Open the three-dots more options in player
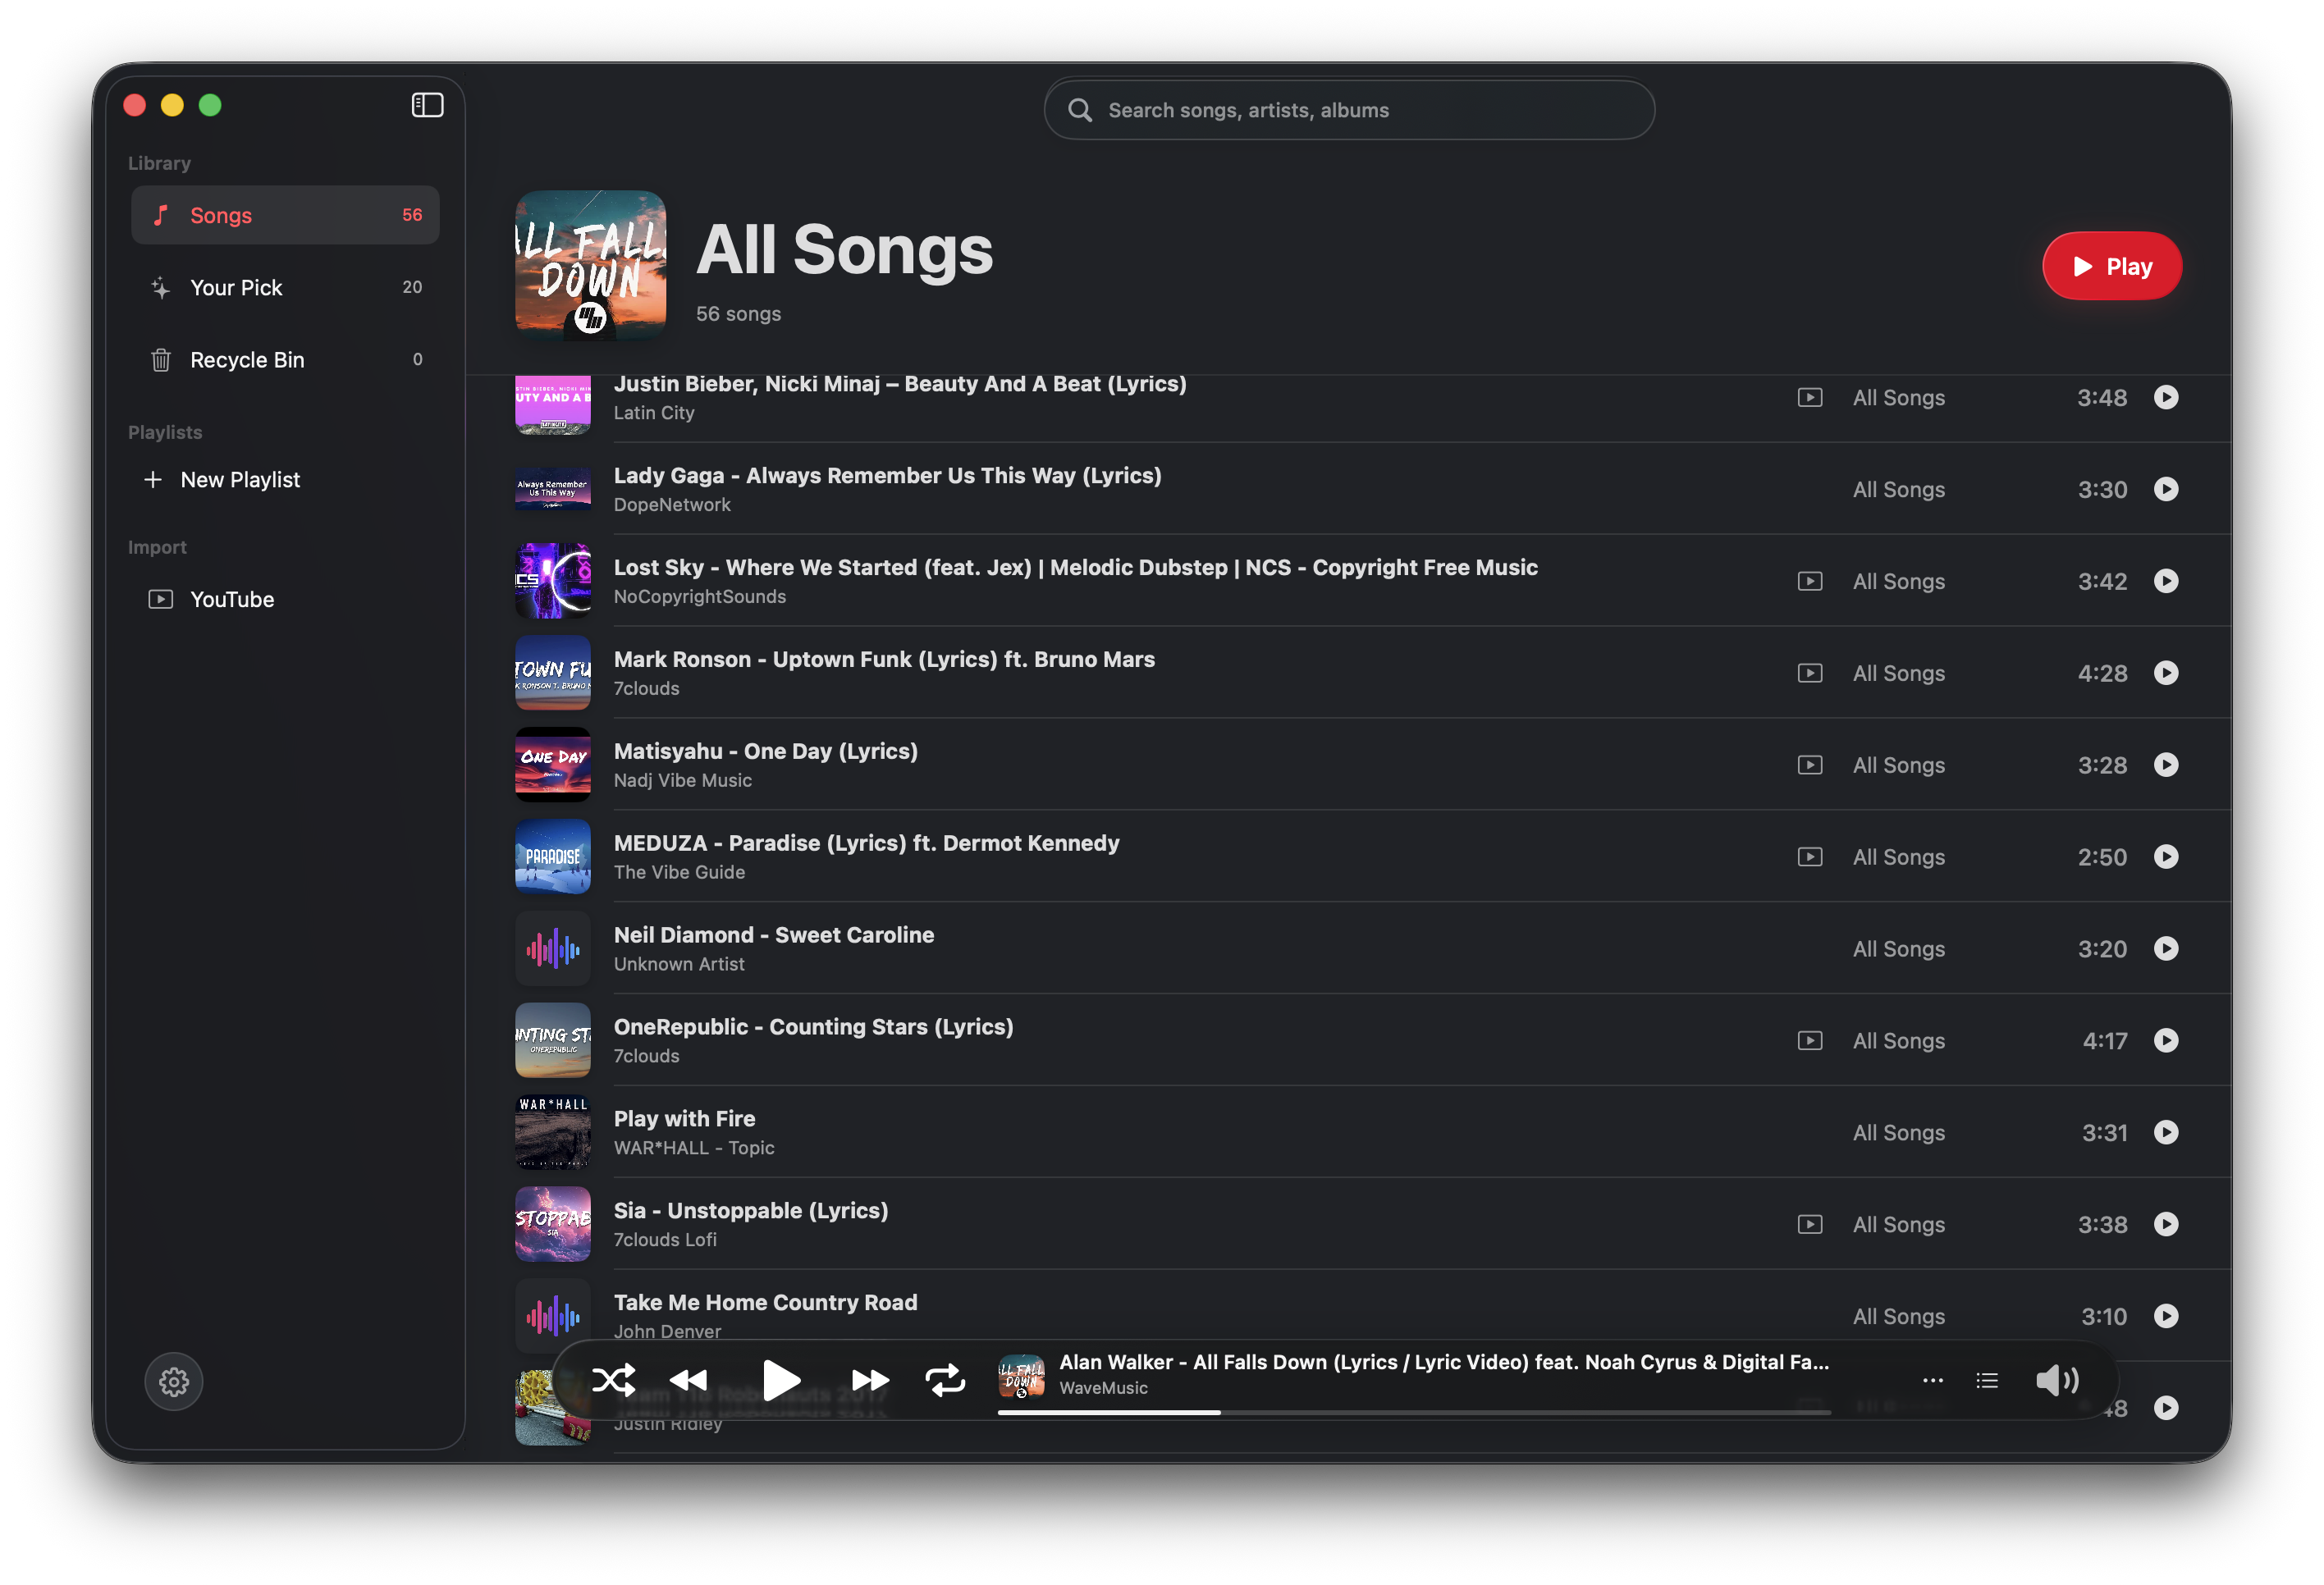This screenshot has width=2324, height=1585. pyautogui.click(x=1933, y=1381)
